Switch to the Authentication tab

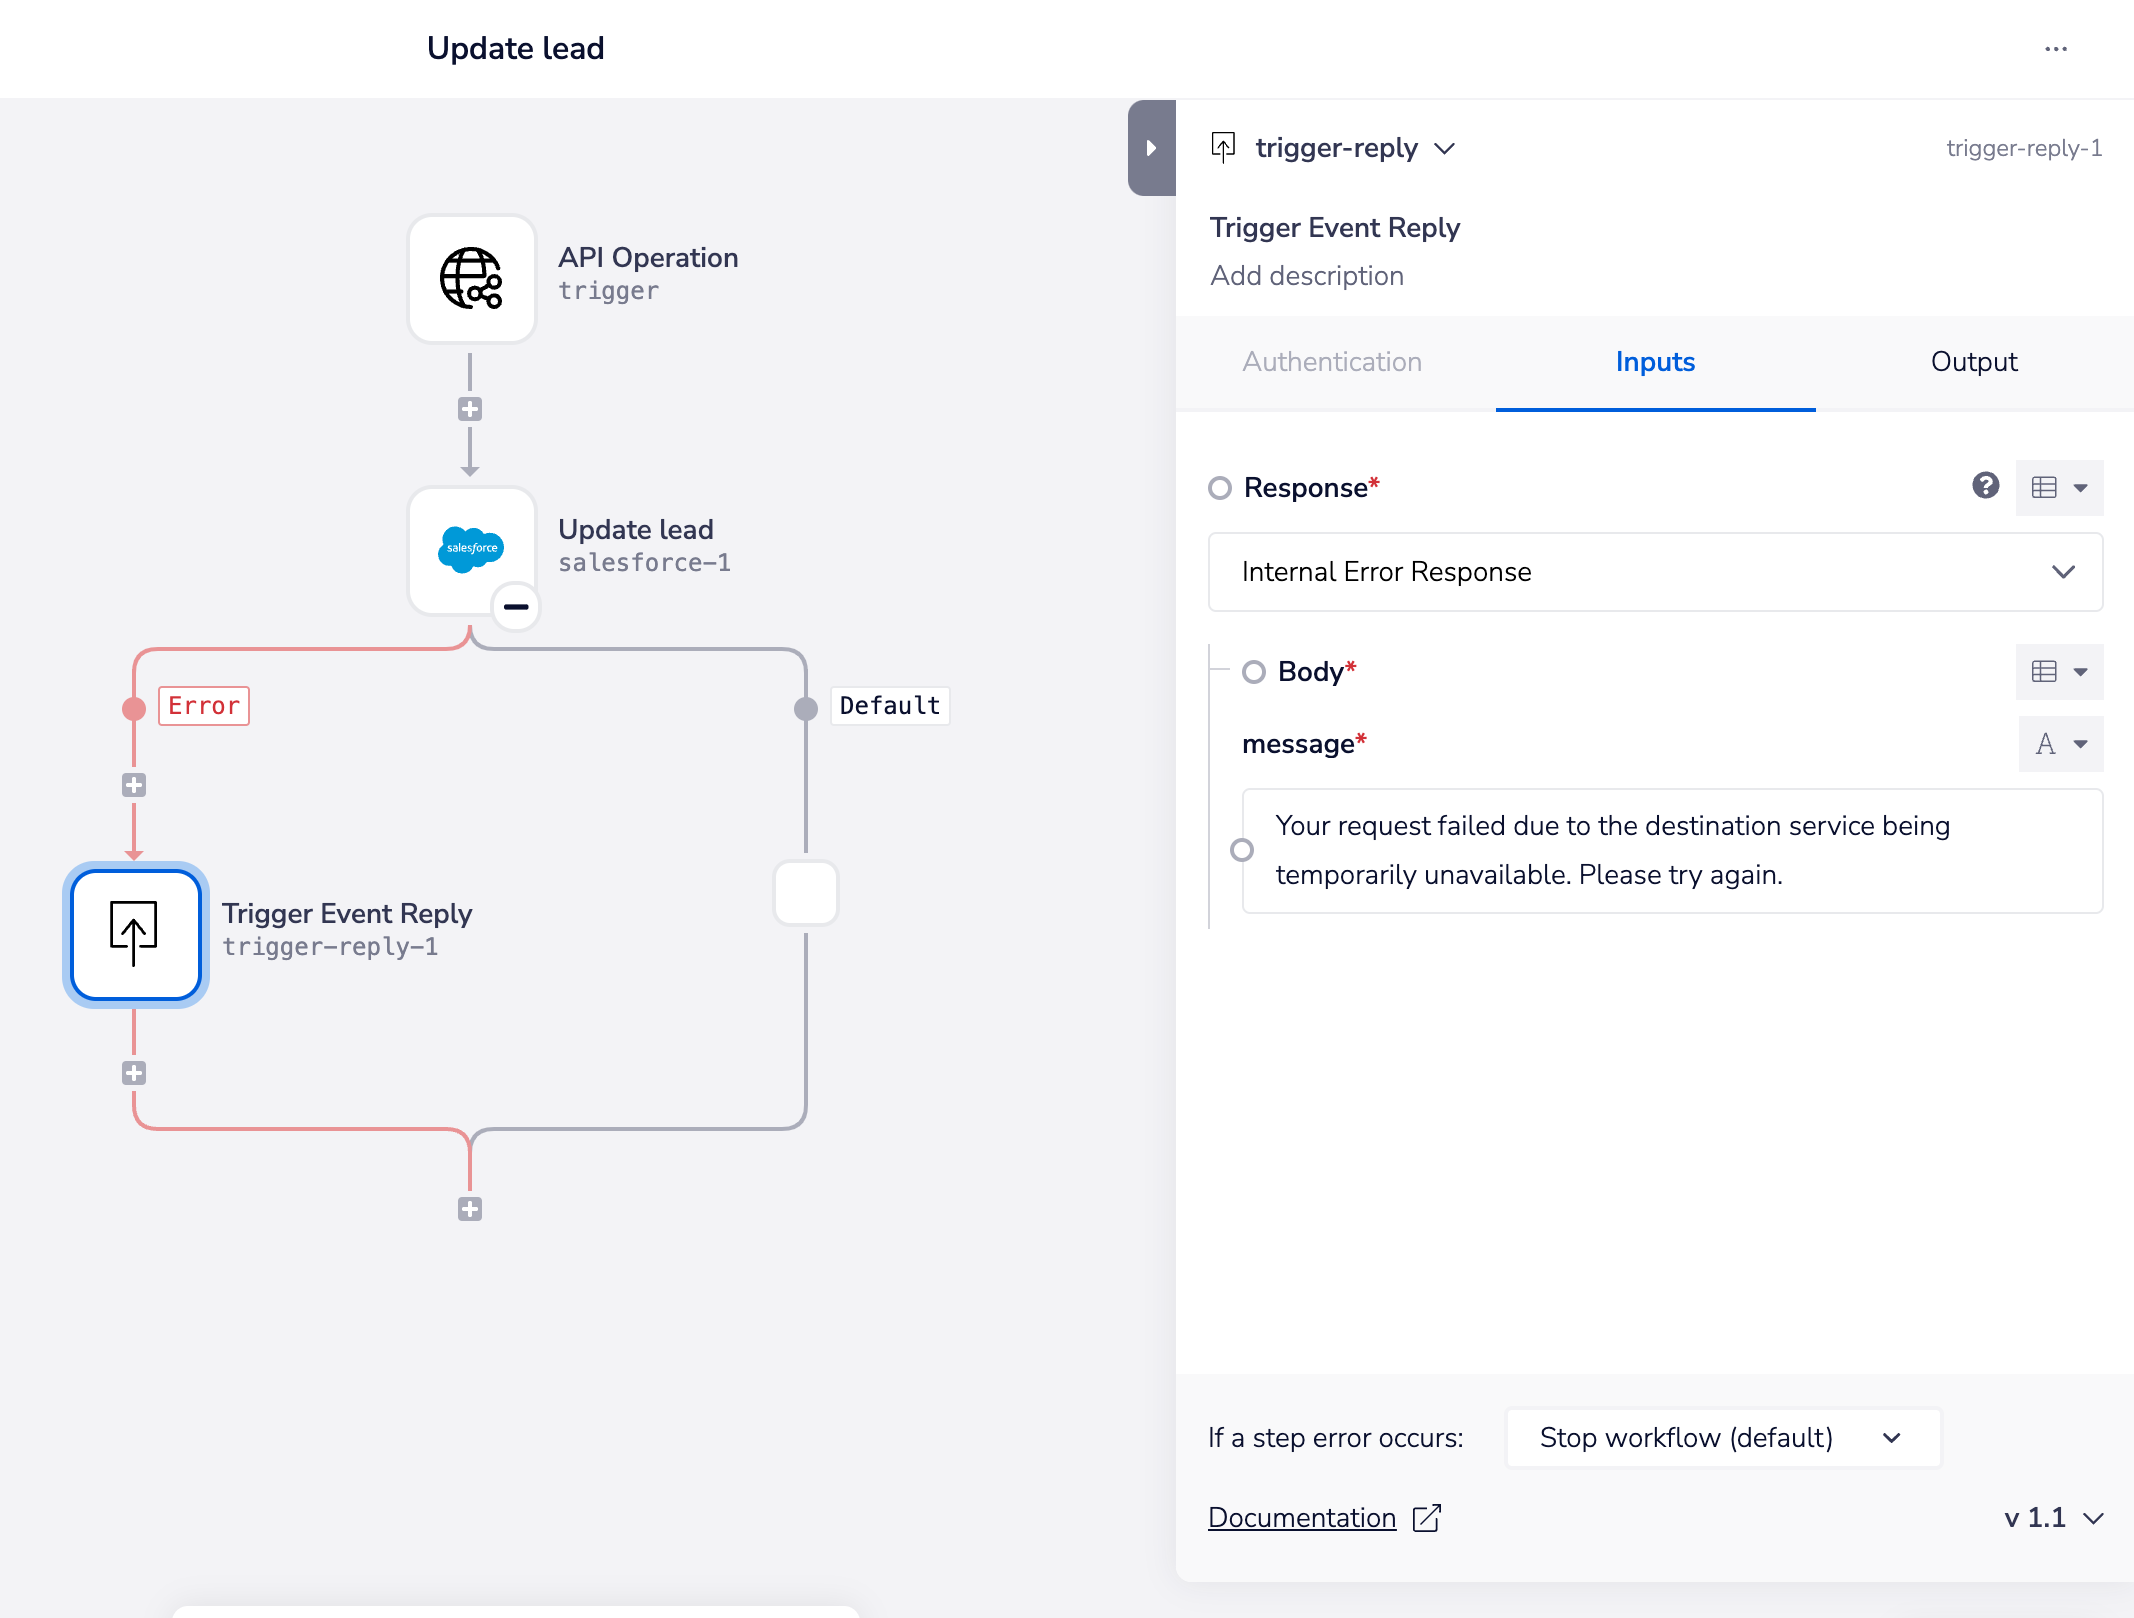(1332, 362)
